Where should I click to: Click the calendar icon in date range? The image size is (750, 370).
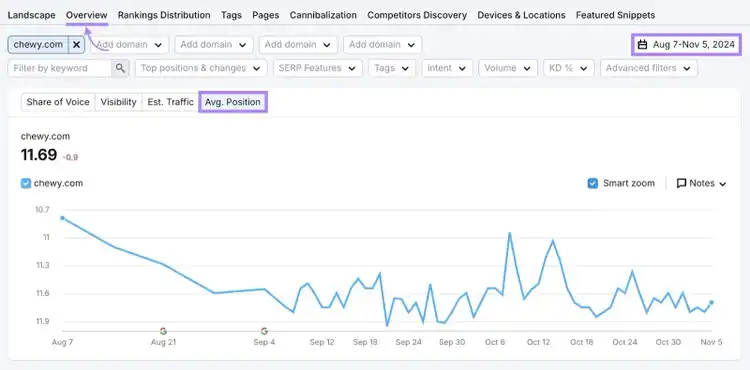coord(643,45)
